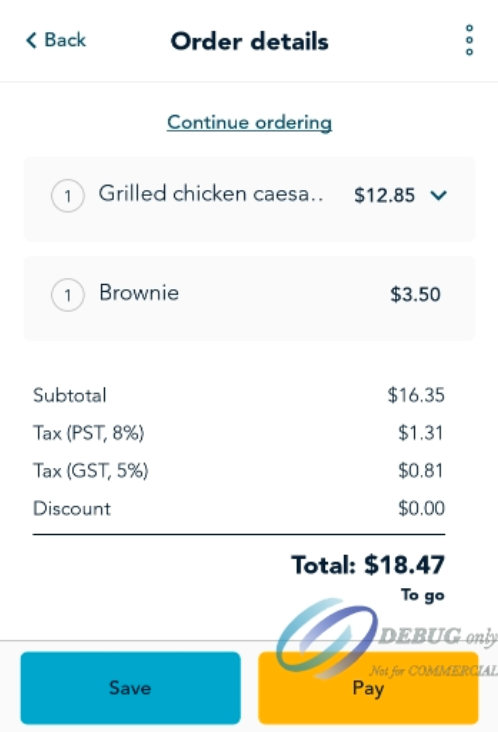Click the Subtotal line amount $16.35

coord(416,395)
